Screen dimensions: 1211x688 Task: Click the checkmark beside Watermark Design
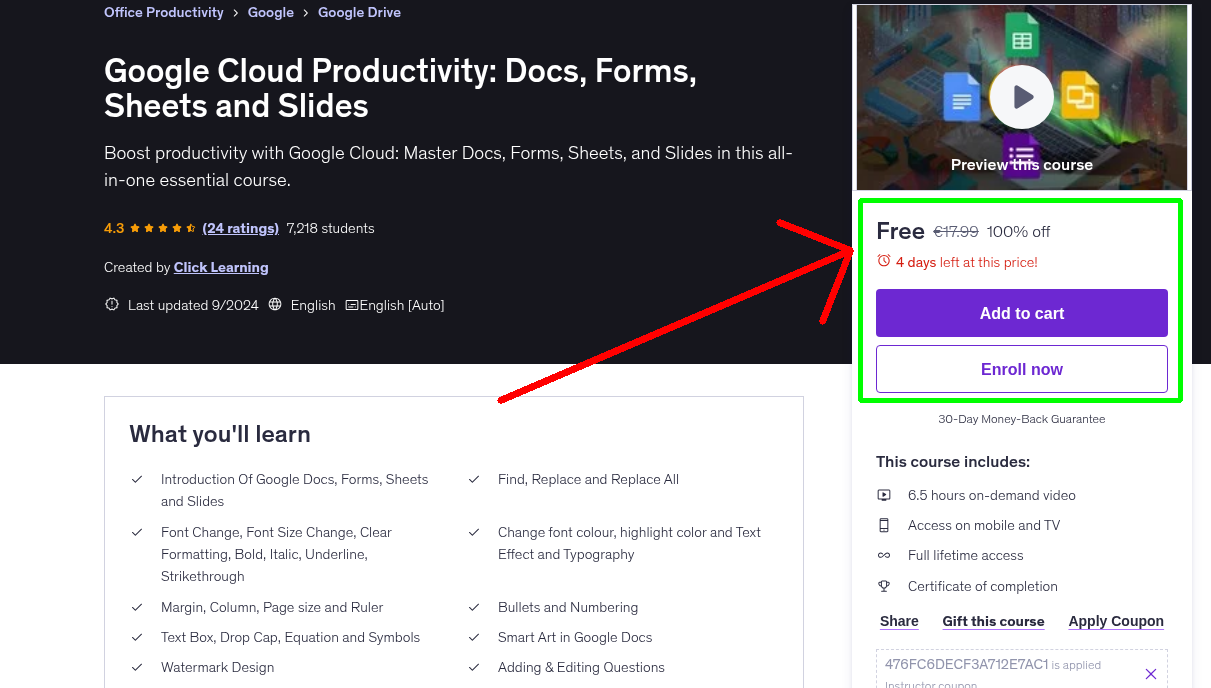click(138, 667)
